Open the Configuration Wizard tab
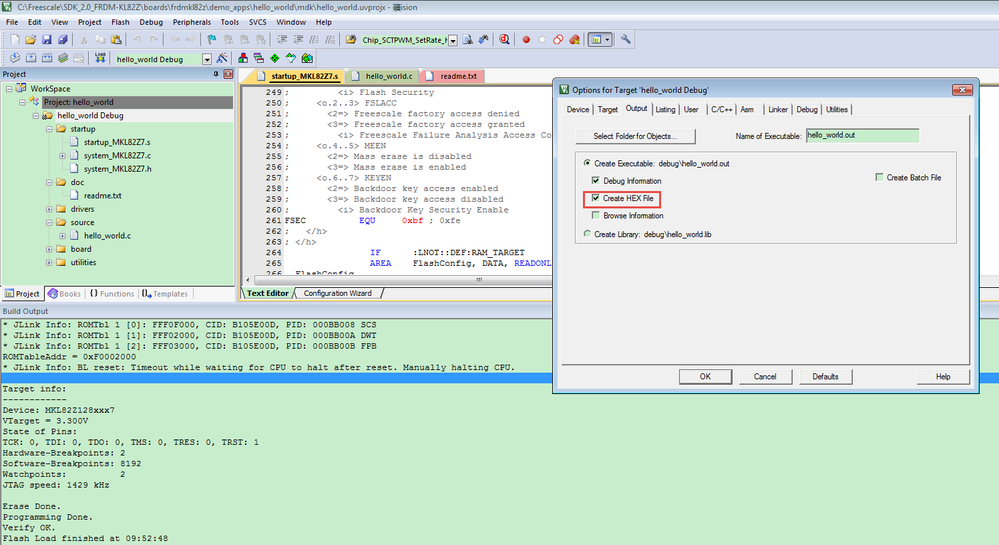Screen dimensions: 999x545 click(338, 293)
